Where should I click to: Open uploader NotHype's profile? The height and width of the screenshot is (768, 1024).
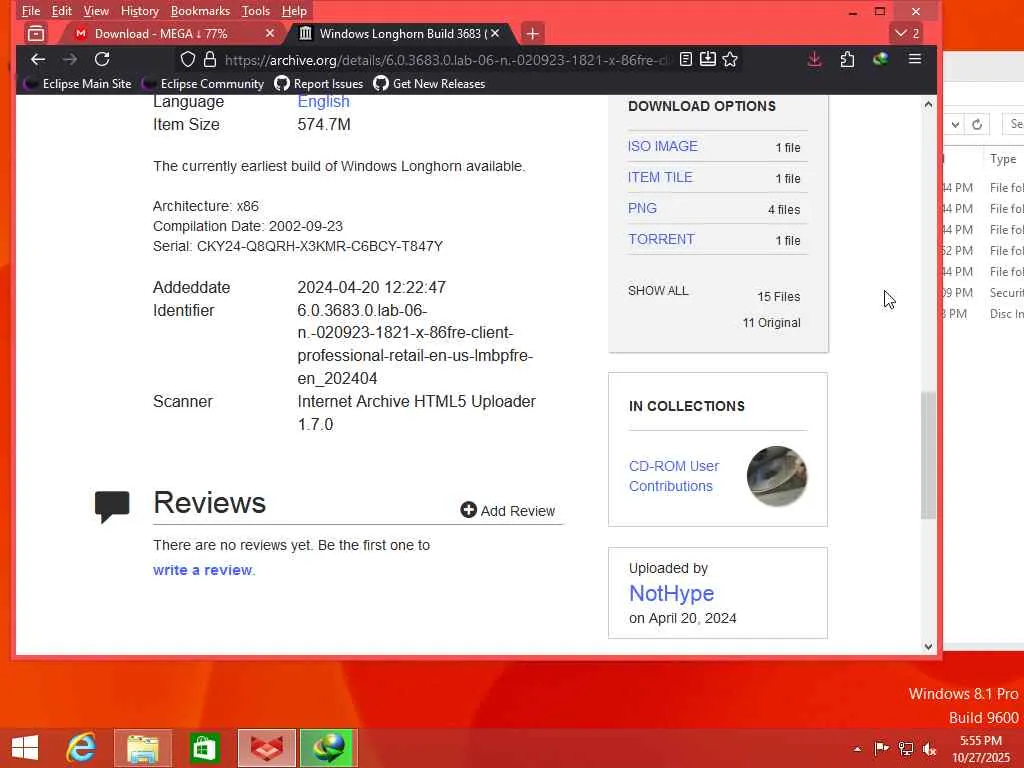pyautogui.click(x=671, y=593)
